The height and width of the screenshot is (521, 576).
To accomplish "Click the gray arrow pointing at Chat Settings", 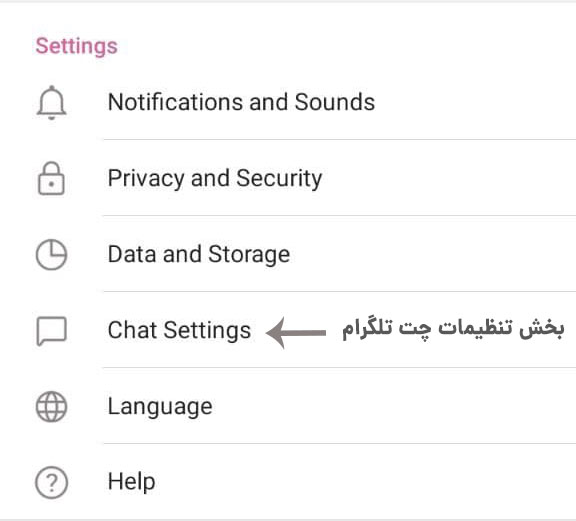I will pos(296,333).
